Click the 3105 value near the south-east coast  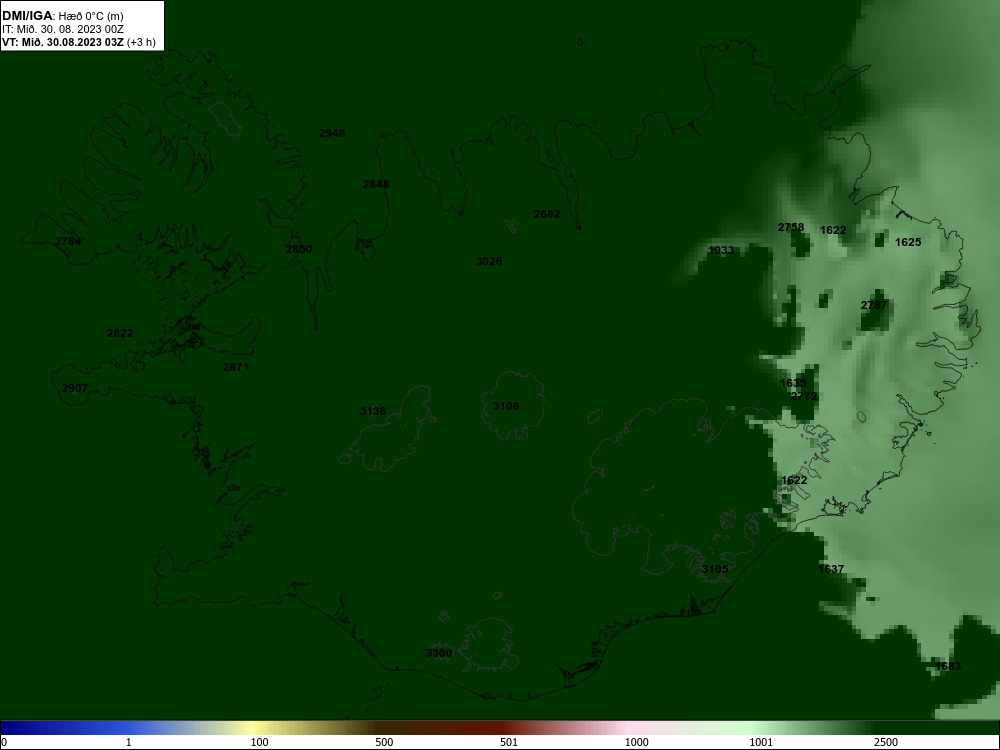pyautogui.click(x=714, y=569)
